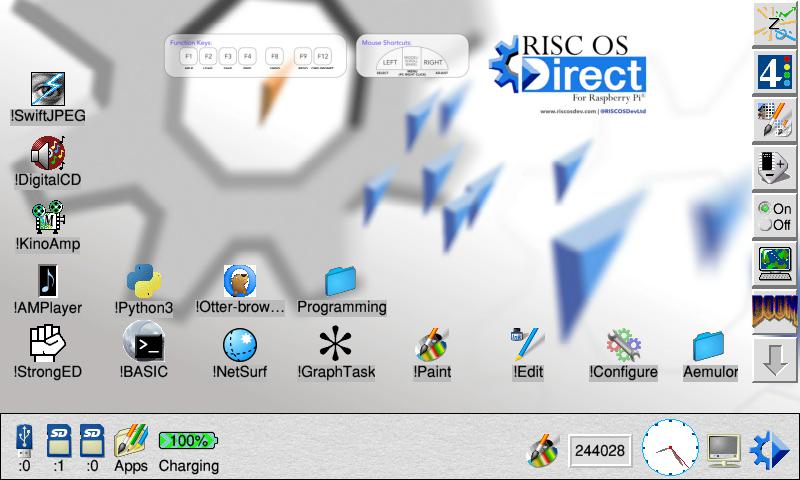800x480 pixels.
Task: Launch the !NetSurf web browser
Action: pos(241,347)
